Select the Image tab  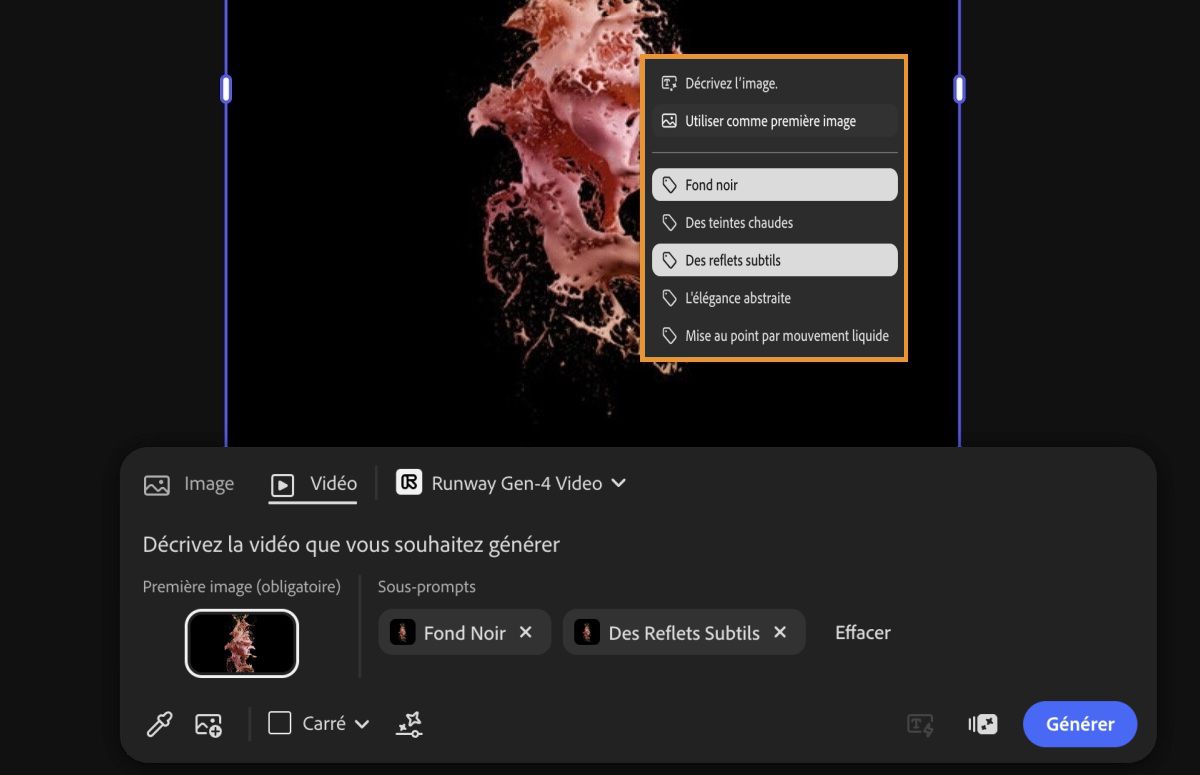[x=189, y=484]
